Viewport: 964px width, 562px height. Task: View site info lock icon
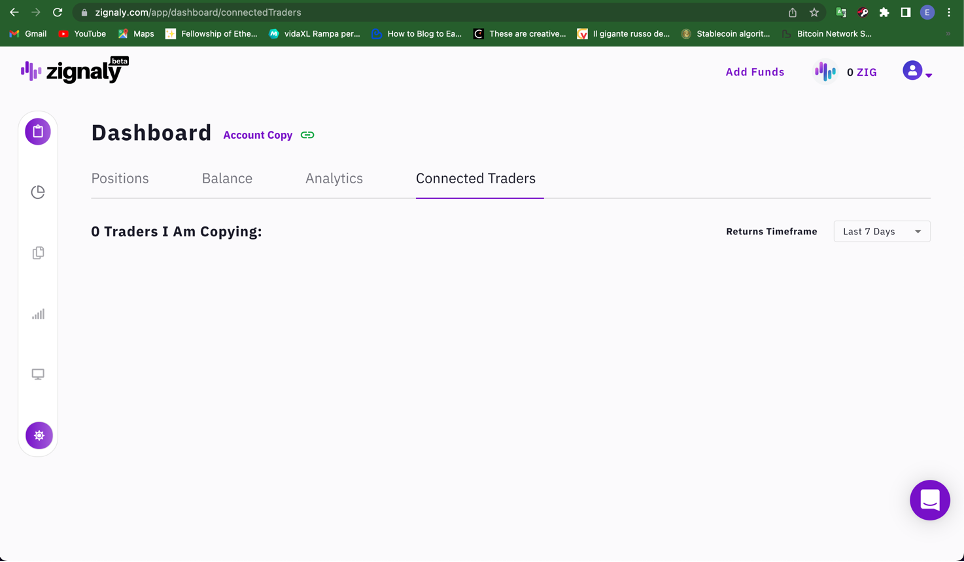coord(84,12)
